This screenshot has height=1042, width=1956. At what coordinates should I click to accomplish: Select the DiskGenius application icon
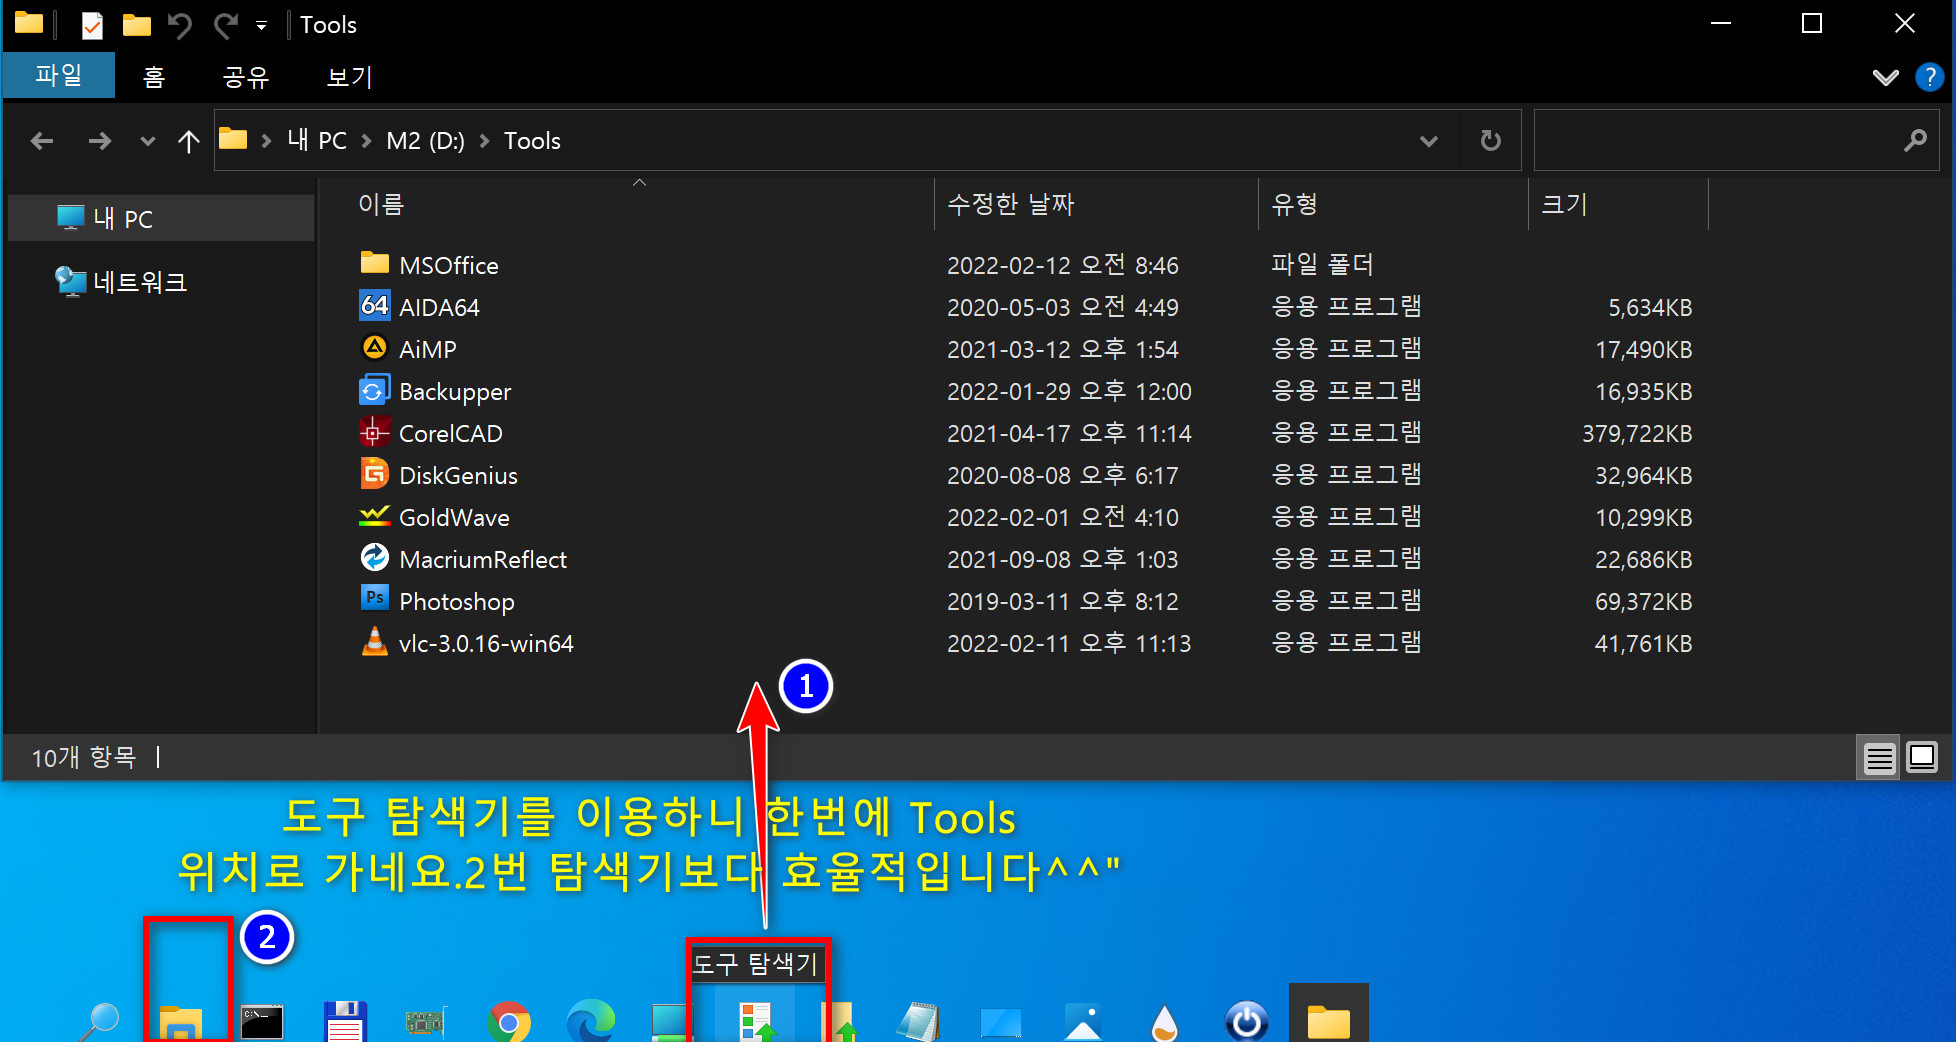point(374,473)
